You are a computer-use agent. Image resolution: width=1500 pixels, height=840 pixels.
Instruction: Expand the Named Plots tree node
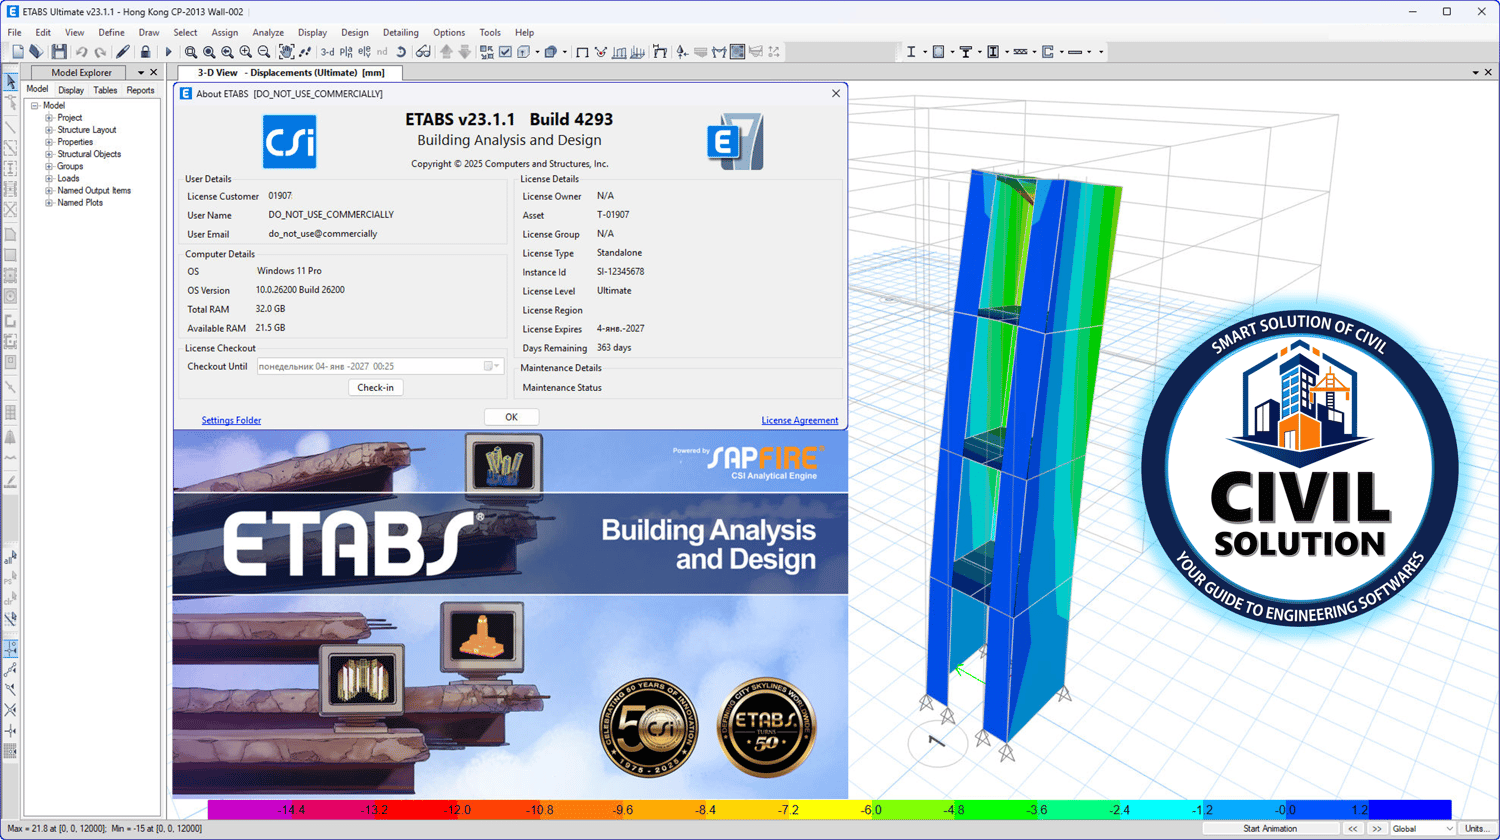49,203
